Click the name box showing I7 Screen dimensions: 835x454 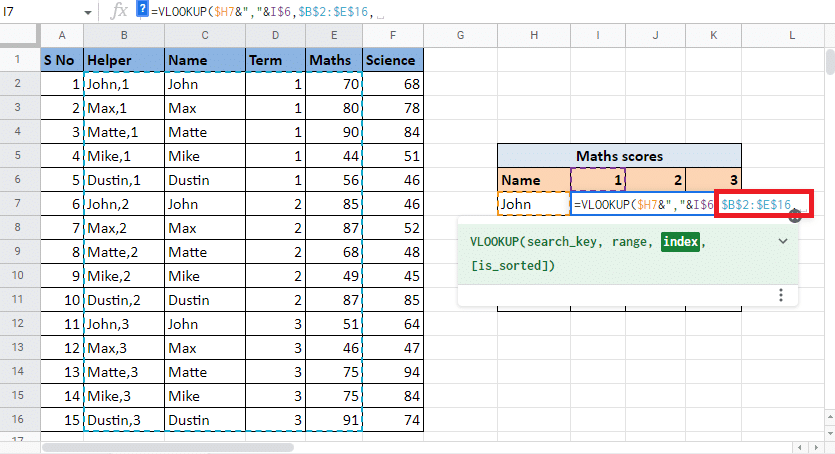point(30,12)
